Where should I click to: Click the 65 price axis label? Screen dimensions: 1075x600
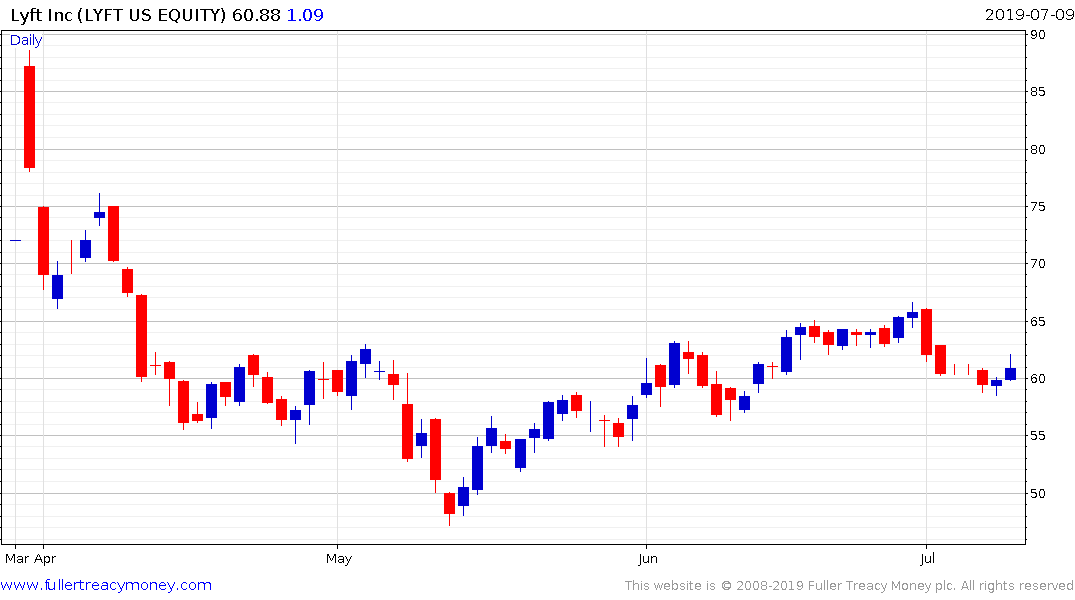click(1038, 322)
